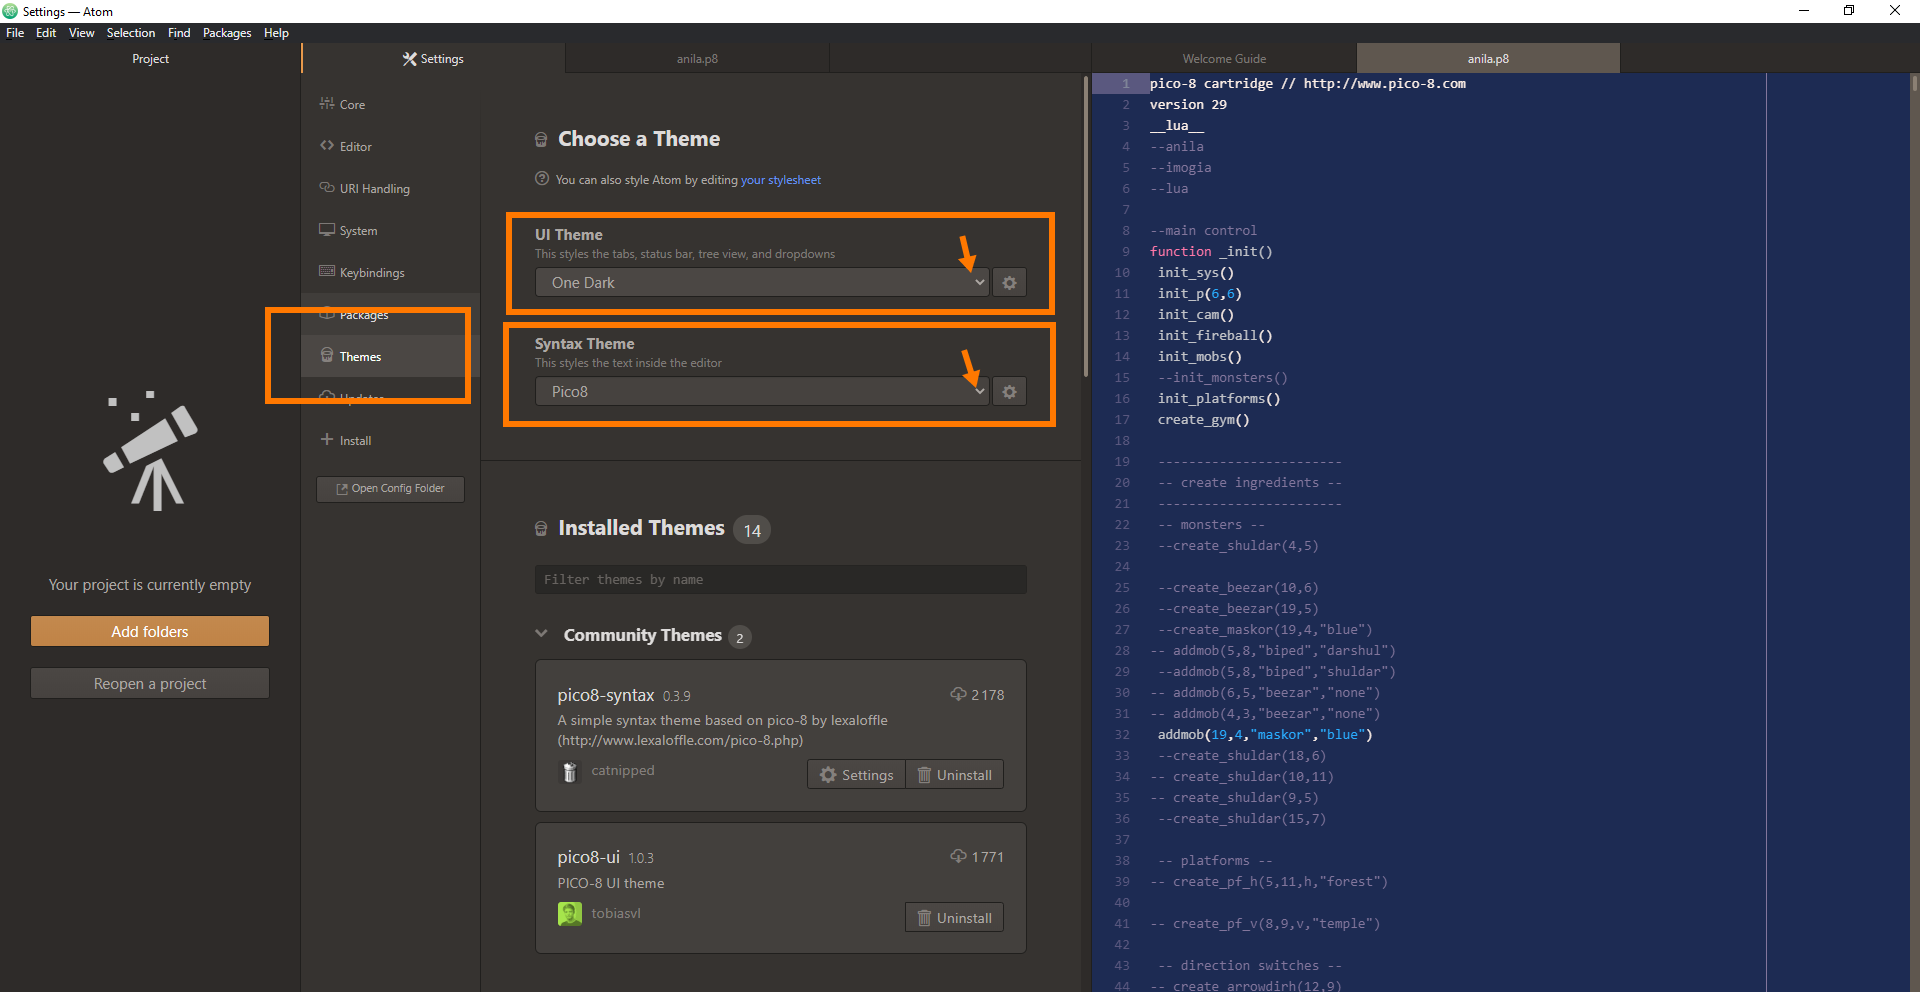Open Settings for pico8-syntax theme
The width and height of the screenshot is (1920, 992).
[856, 775]
